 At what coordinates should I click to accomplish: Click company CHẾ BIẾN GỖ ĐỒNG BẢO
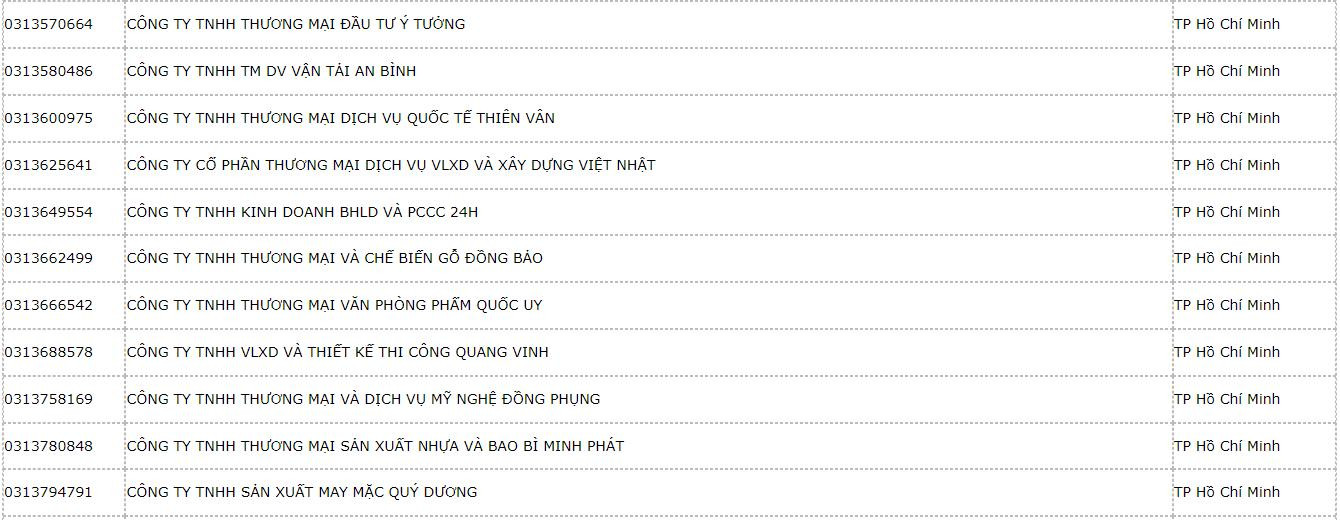coord(334,258)
